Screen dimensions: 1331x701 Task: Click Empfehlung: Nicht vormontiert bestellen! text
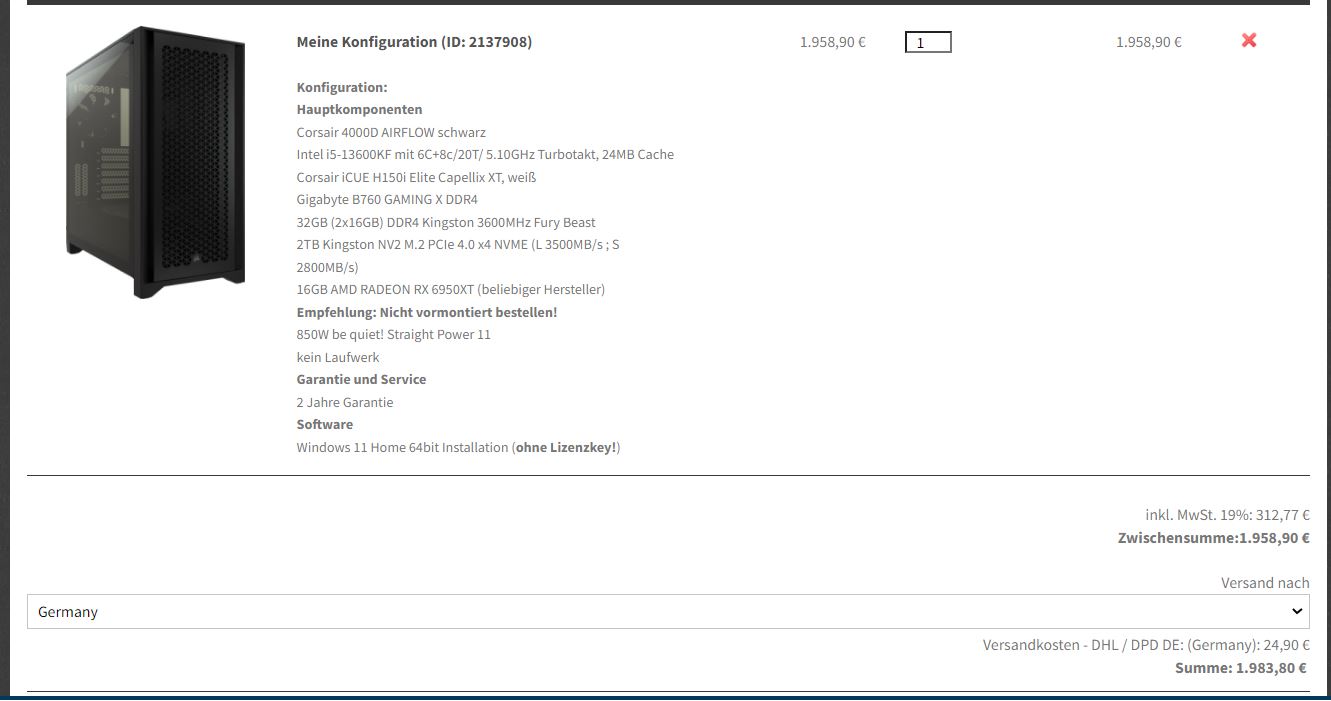(427, 312)
